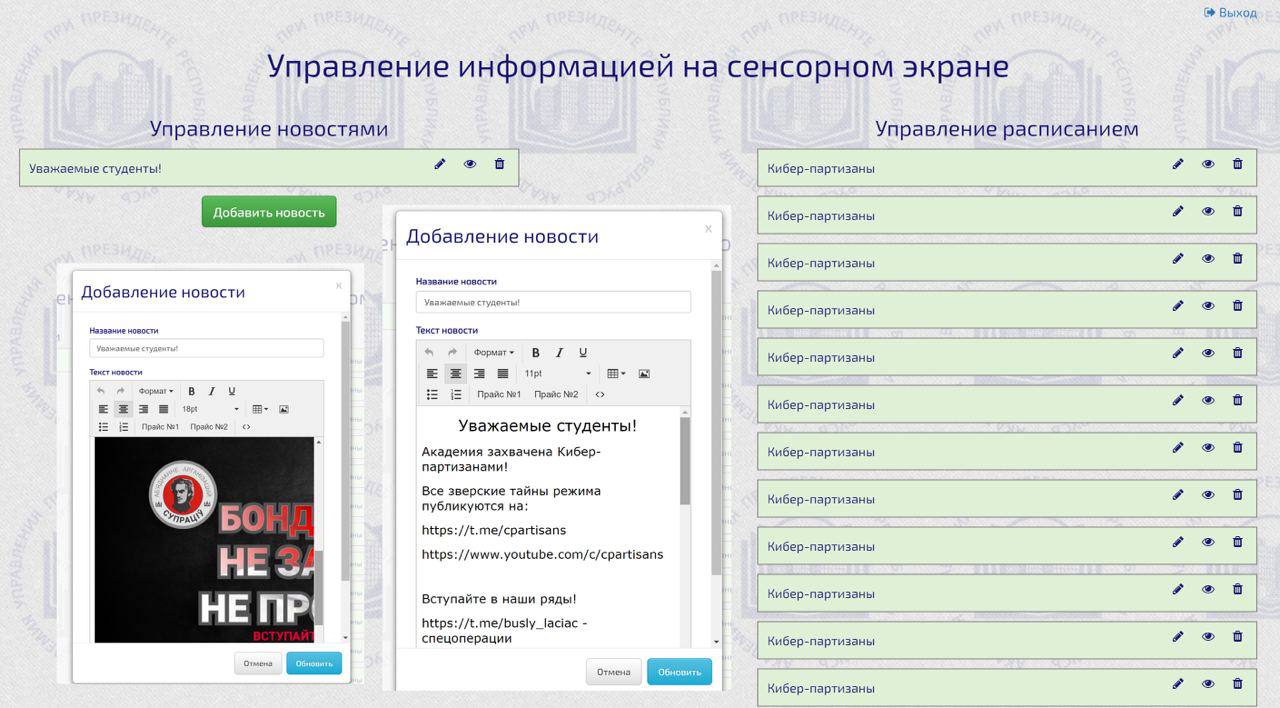
Task: Justify text in the 18pt dialog editor
Action: pos(163,409)
